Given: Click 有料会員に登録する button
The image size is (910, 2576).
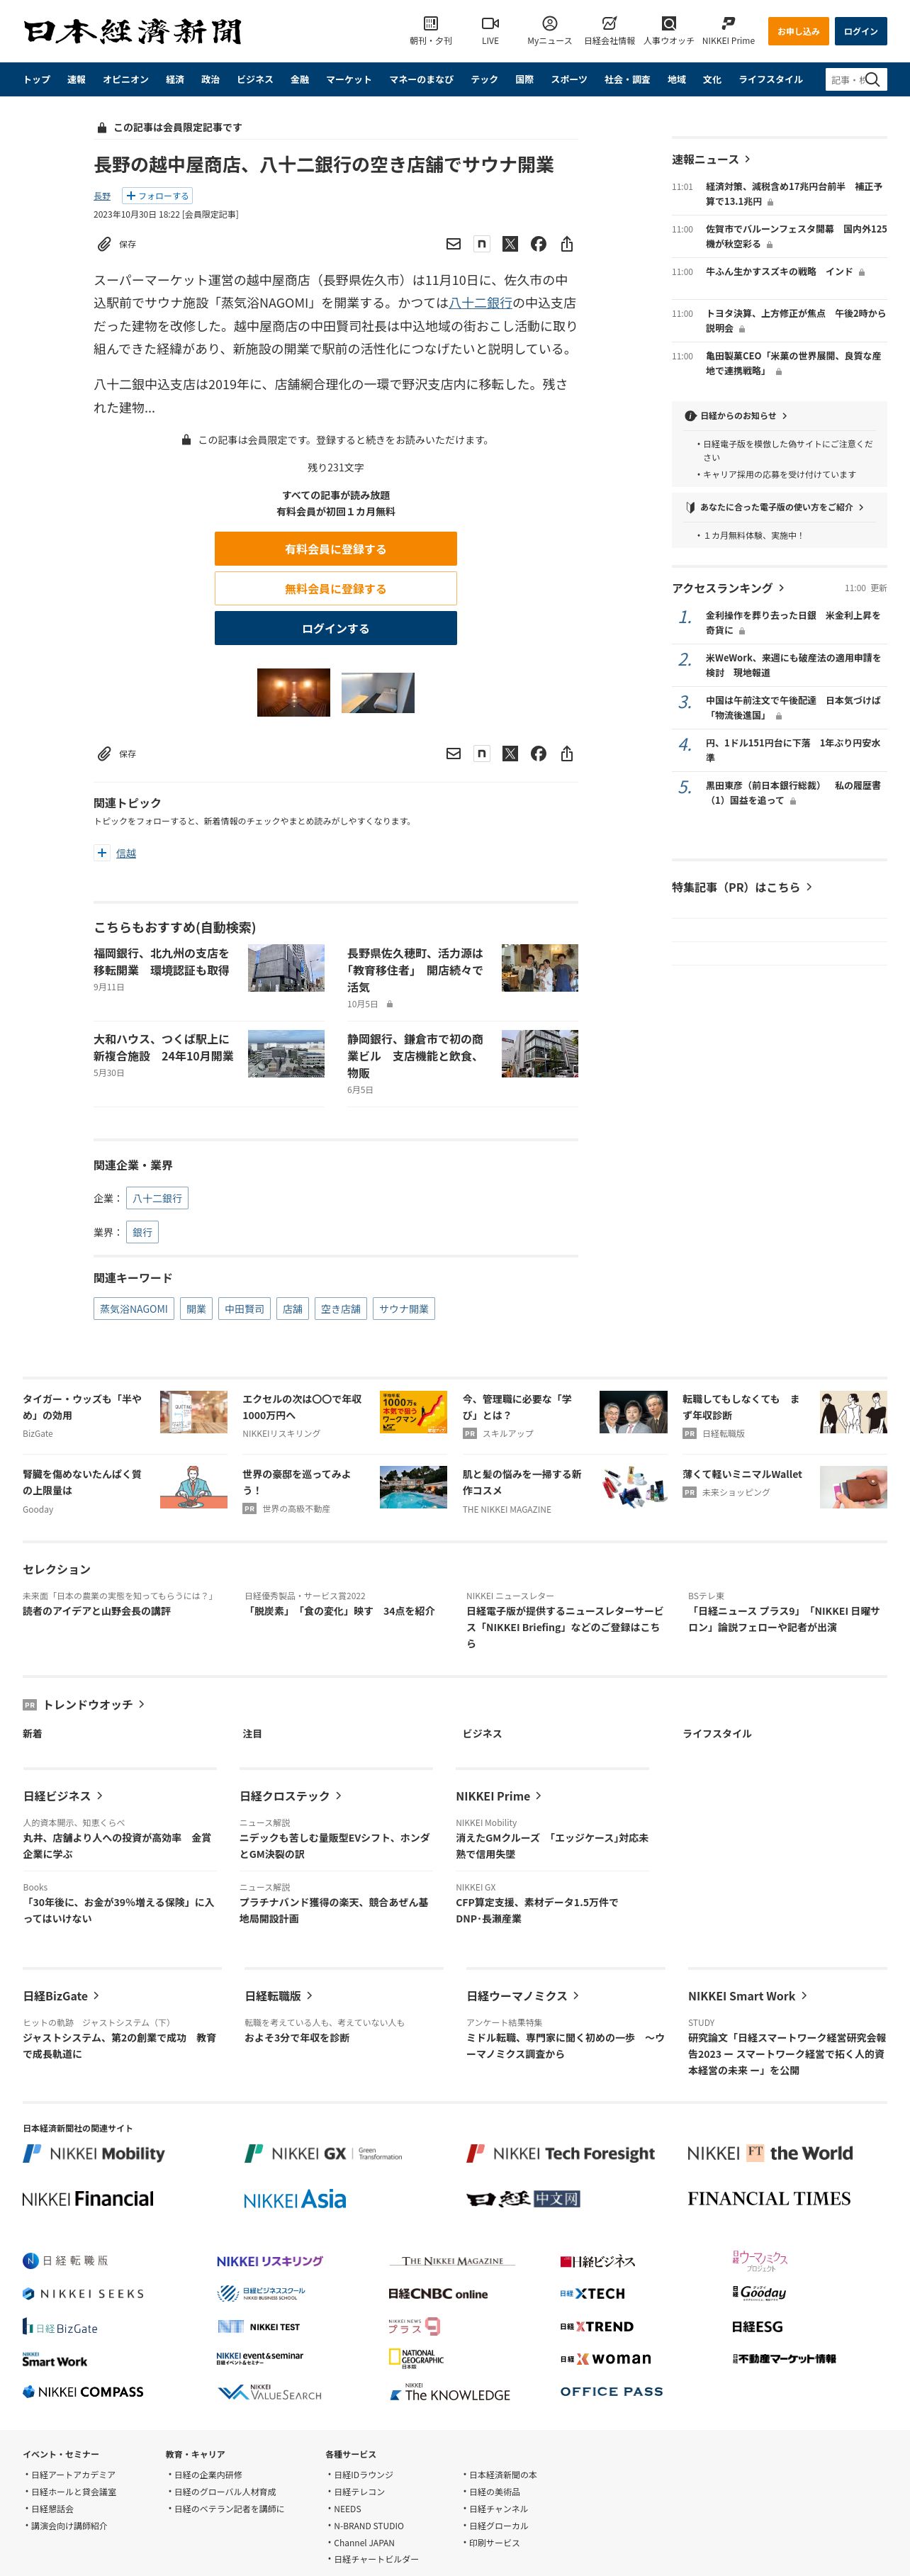Looking at the screenshot, I should pyautogui.click(x=336, y=549).
